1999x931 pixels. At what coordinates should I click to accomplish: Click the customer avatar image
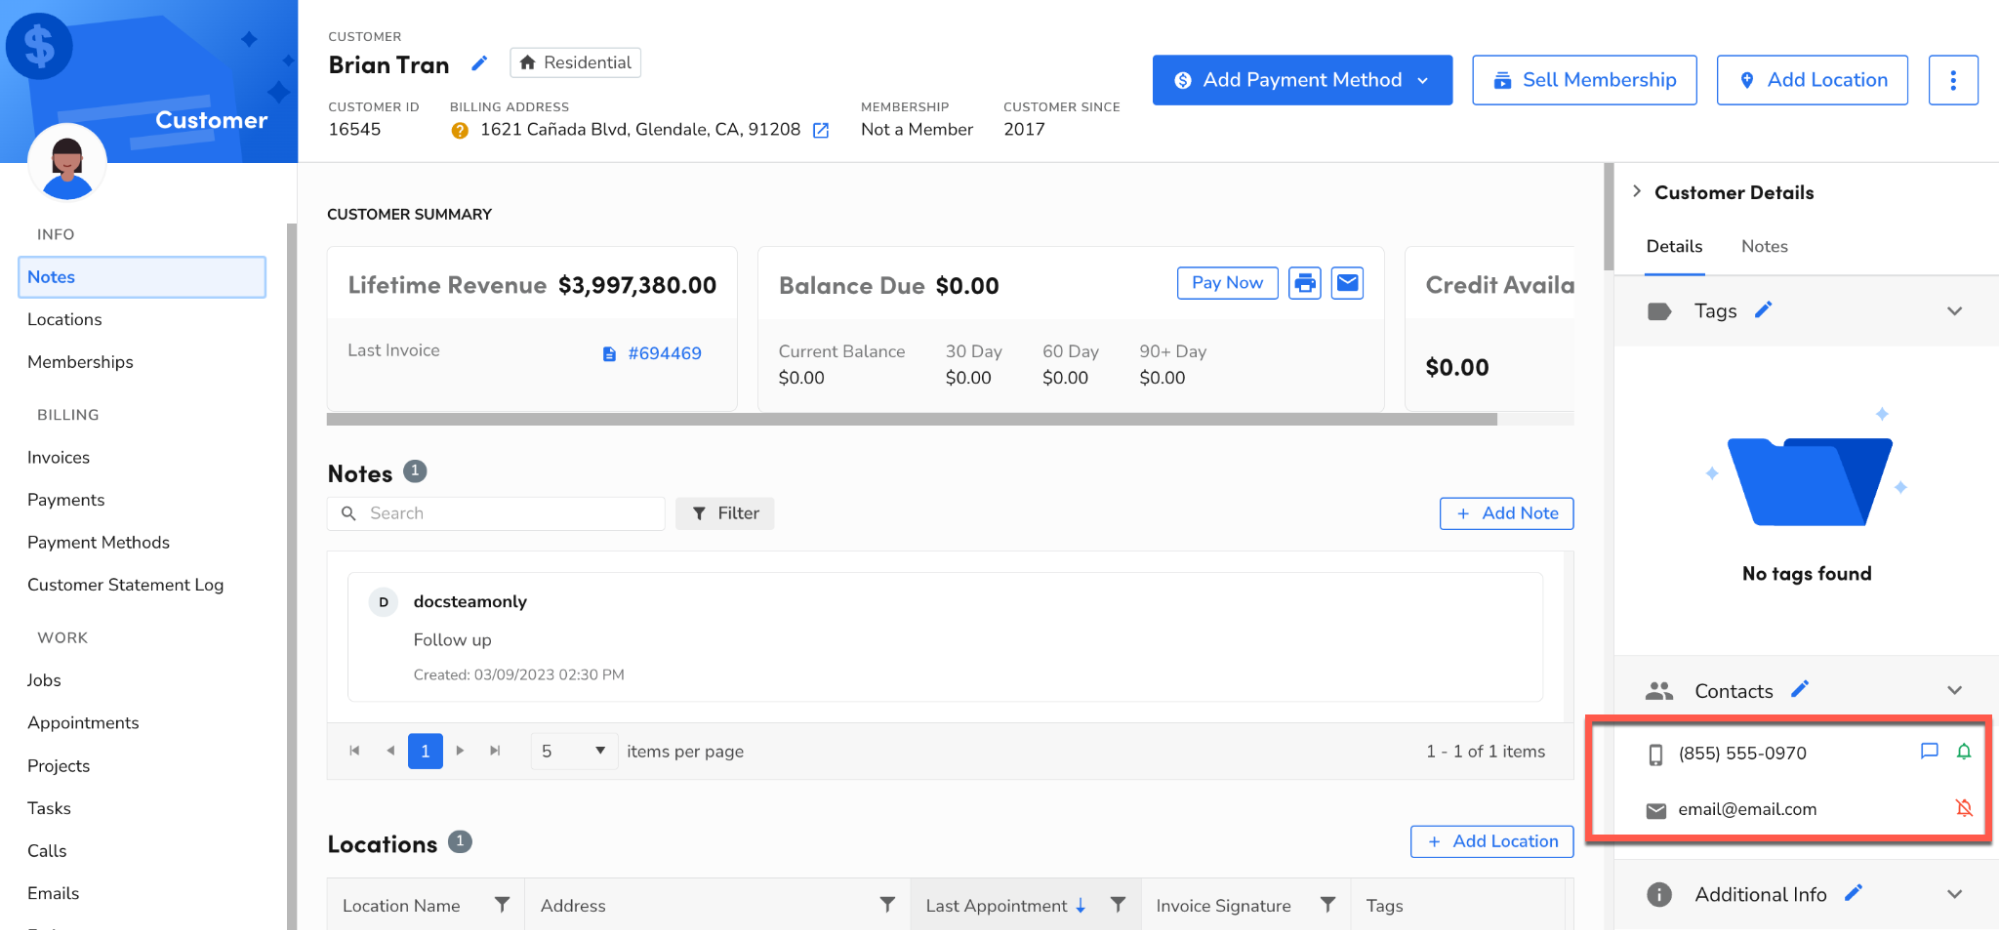point(67,162)
